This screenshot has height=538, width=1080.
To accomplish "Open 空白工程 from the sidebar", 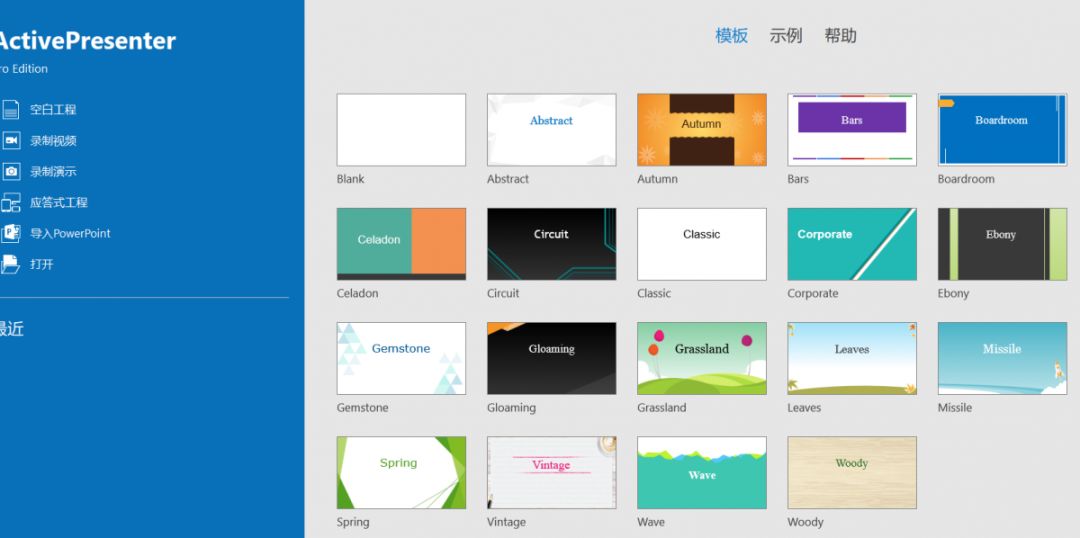I will pos(53,110).
